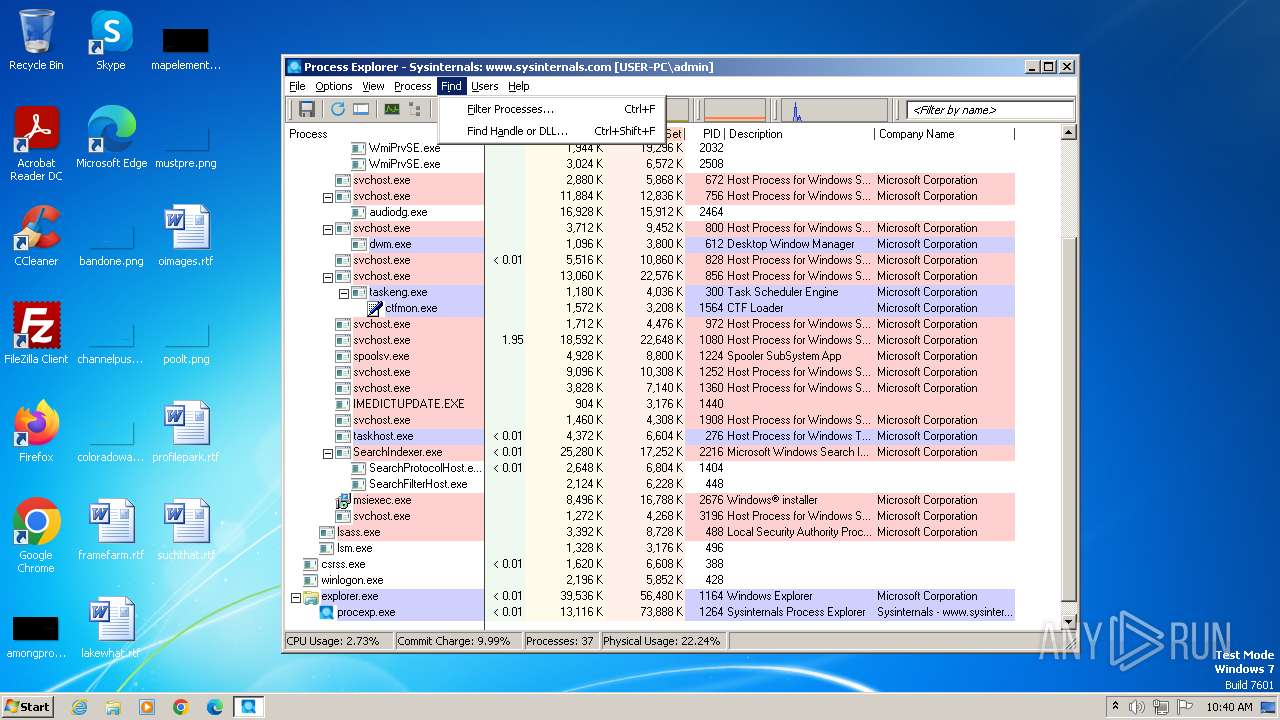
Task: Open Acrobat Reader DC shortcut
Action: point(36,143)
